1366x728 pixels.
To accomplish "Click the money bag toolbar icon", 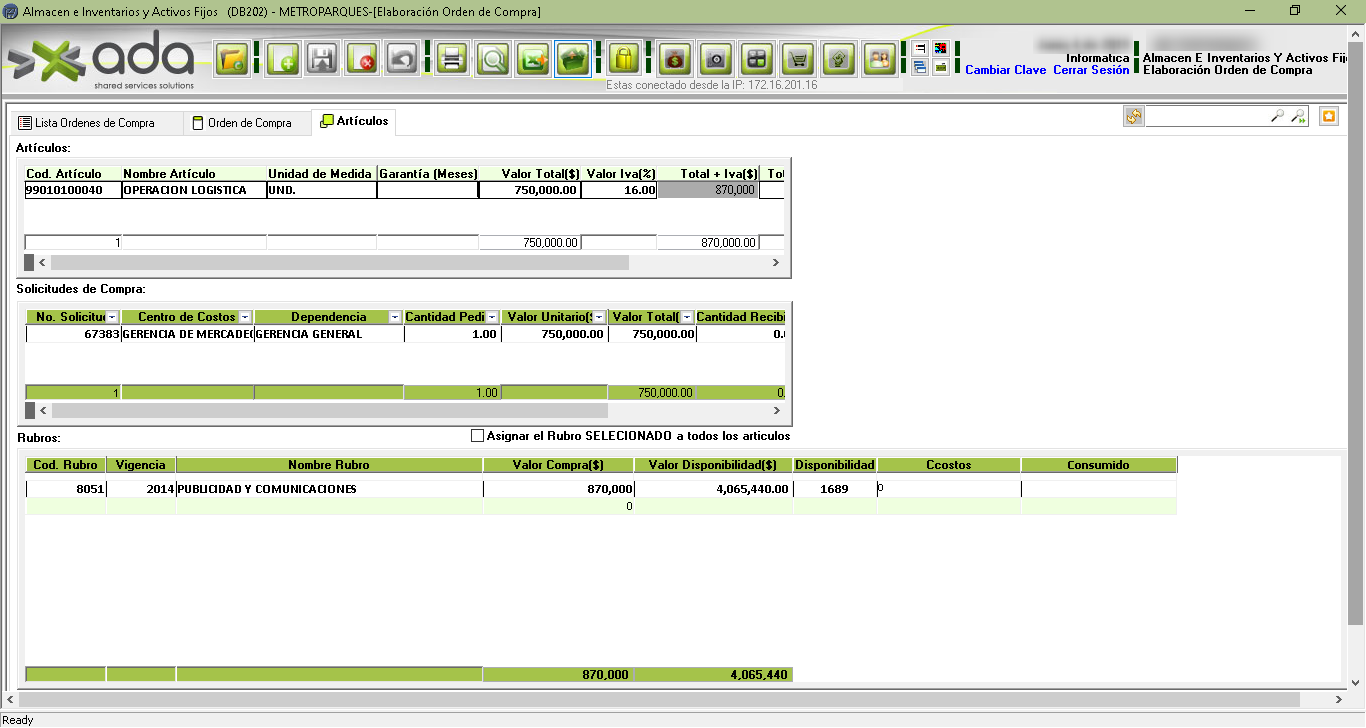I will pos(675,59).
